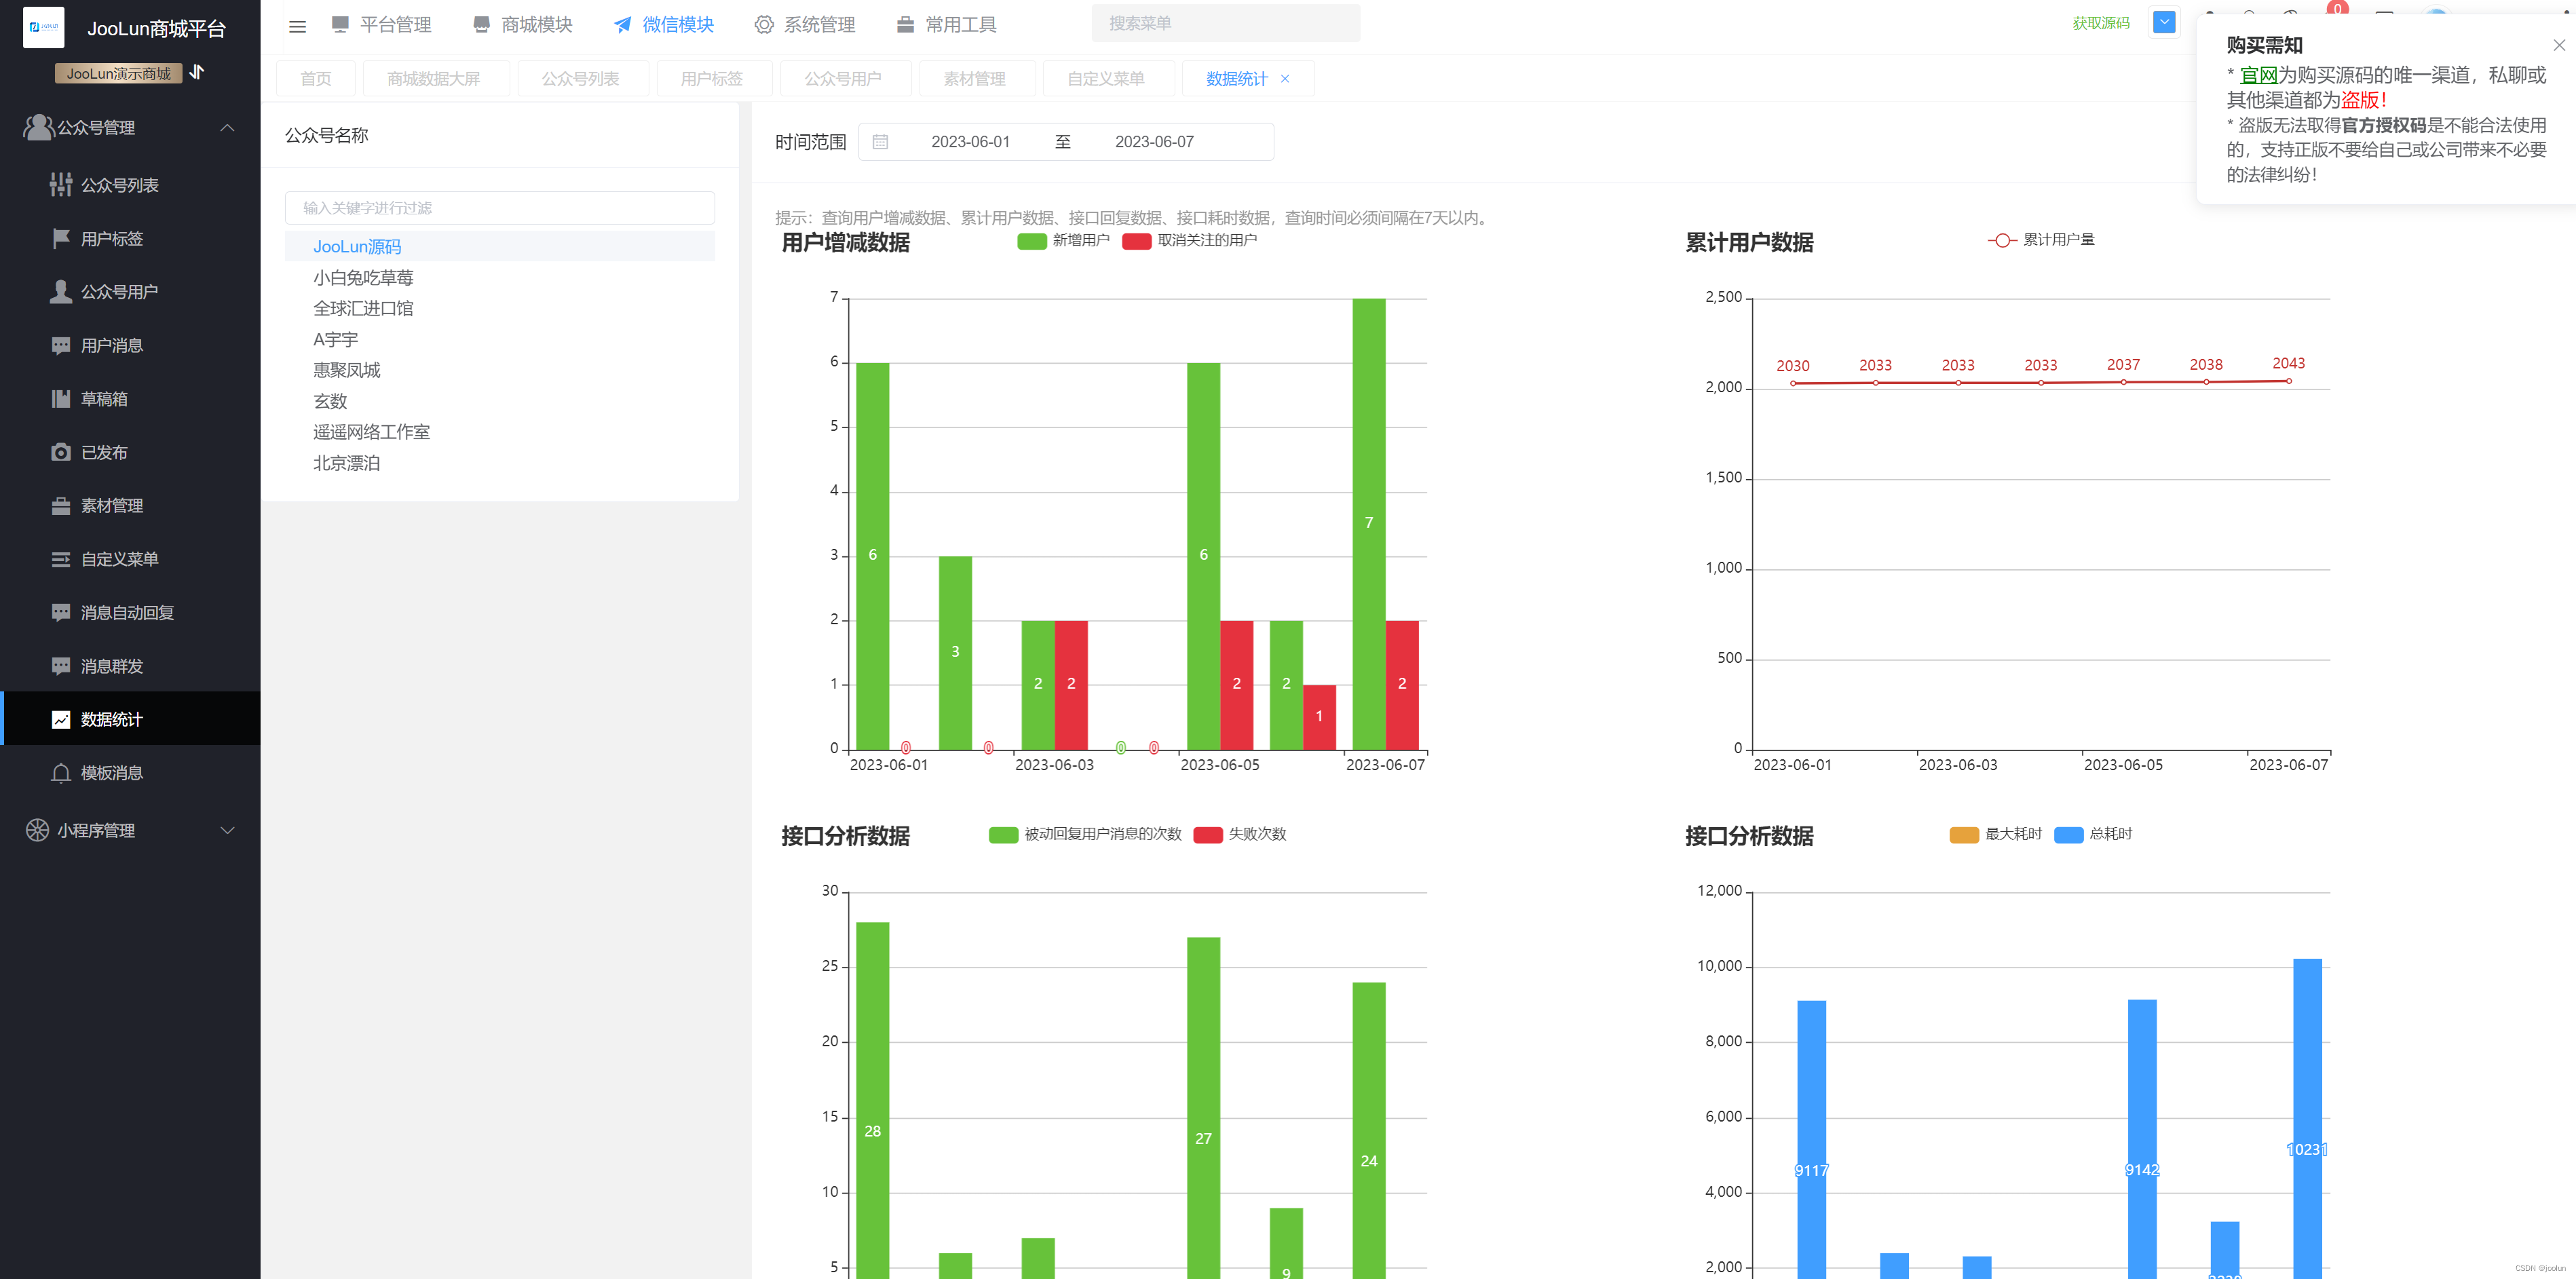Click the 自定义菜单 list icon in sidebar
Screen dimensions: 2576x1279
(61, 559)
